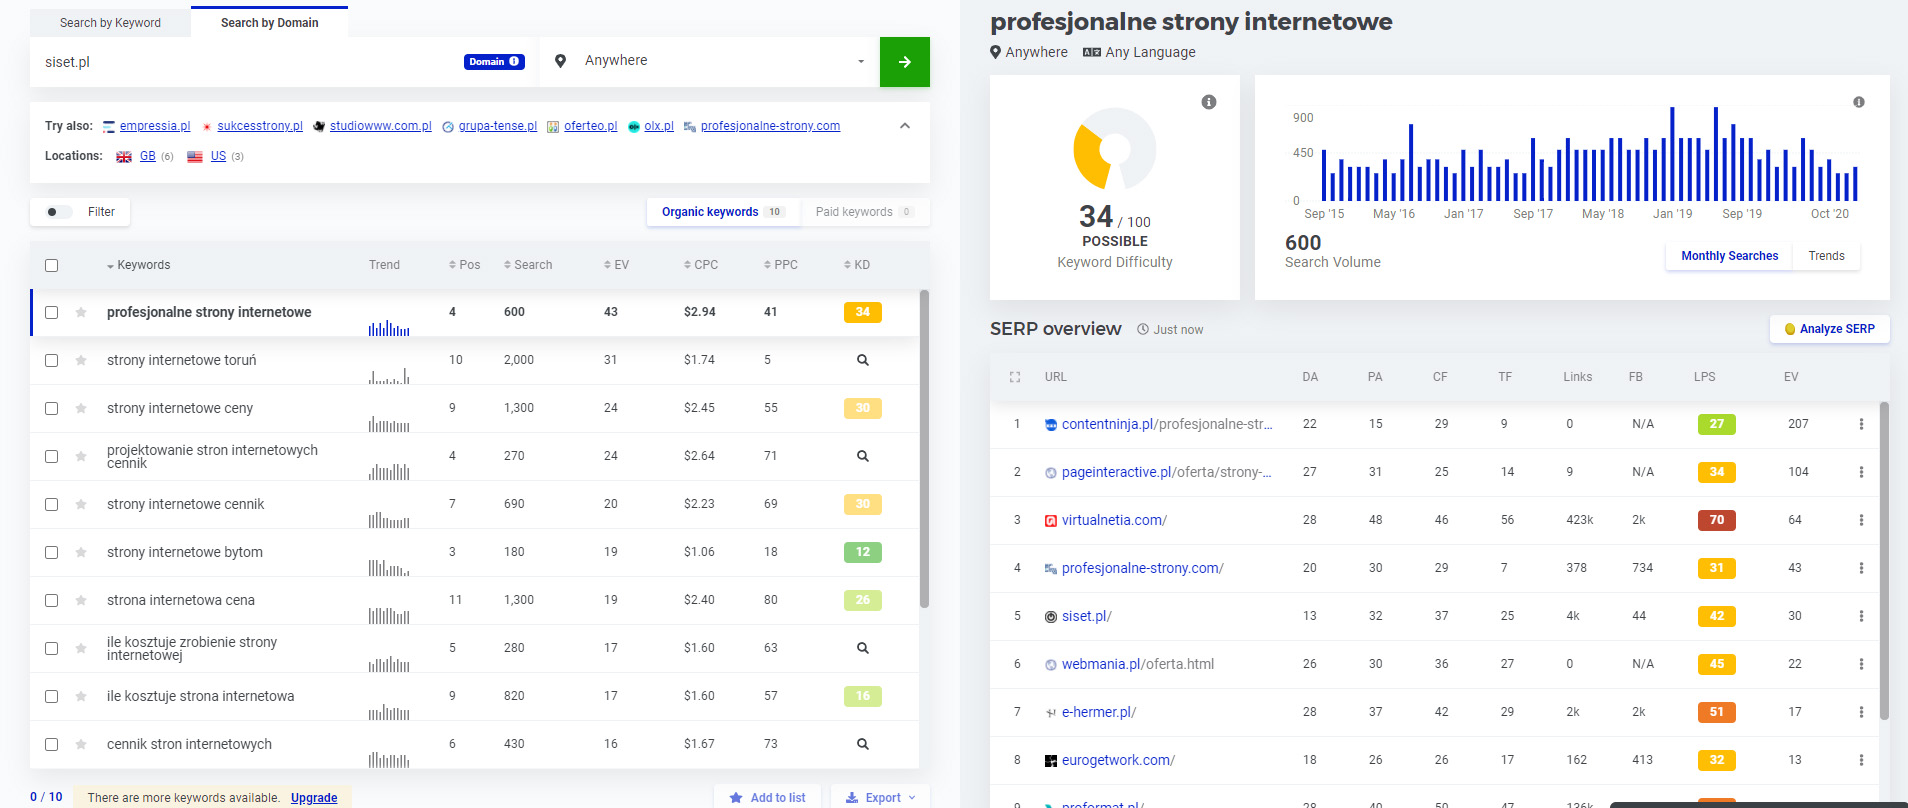This screenshot has width=1908, height=808.
Task: Click the Add to list button
Action: tap(767, 797)
